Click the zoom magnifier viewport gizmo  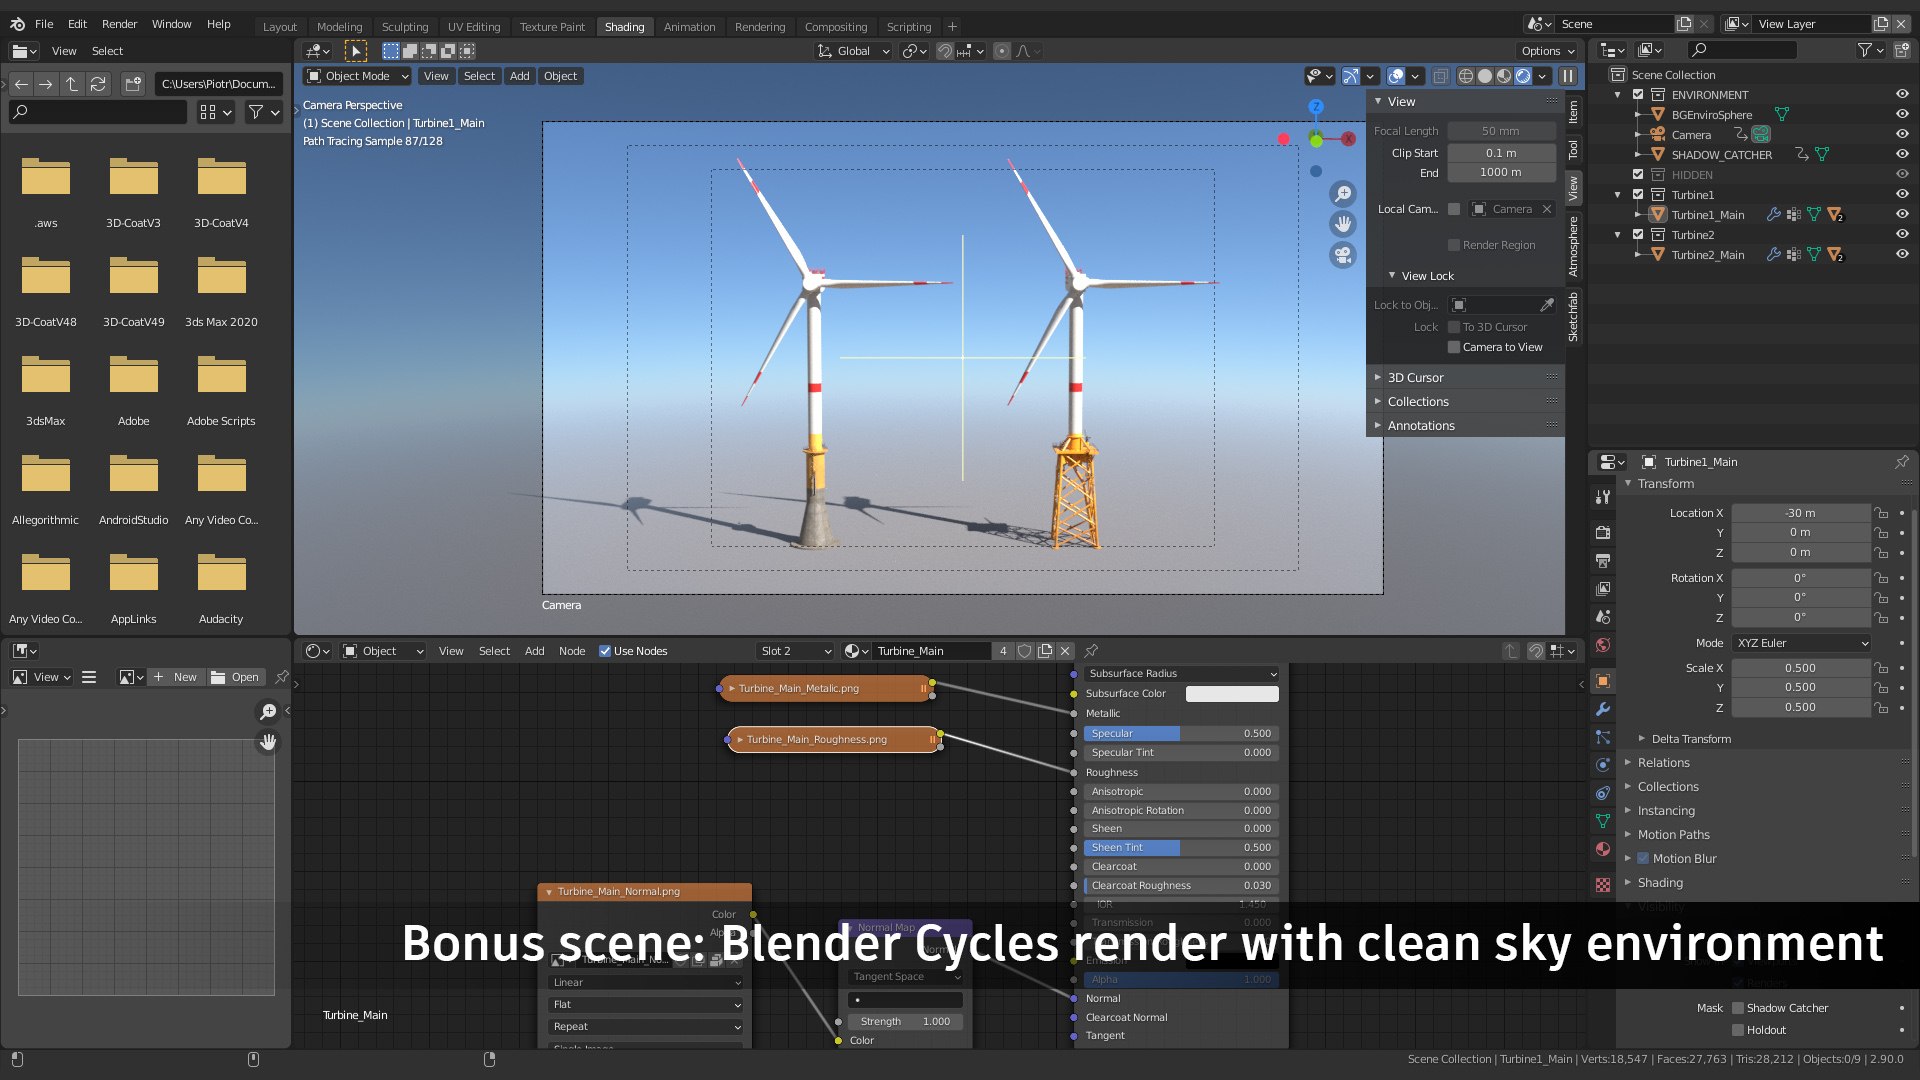click(x=1343, y=194)
